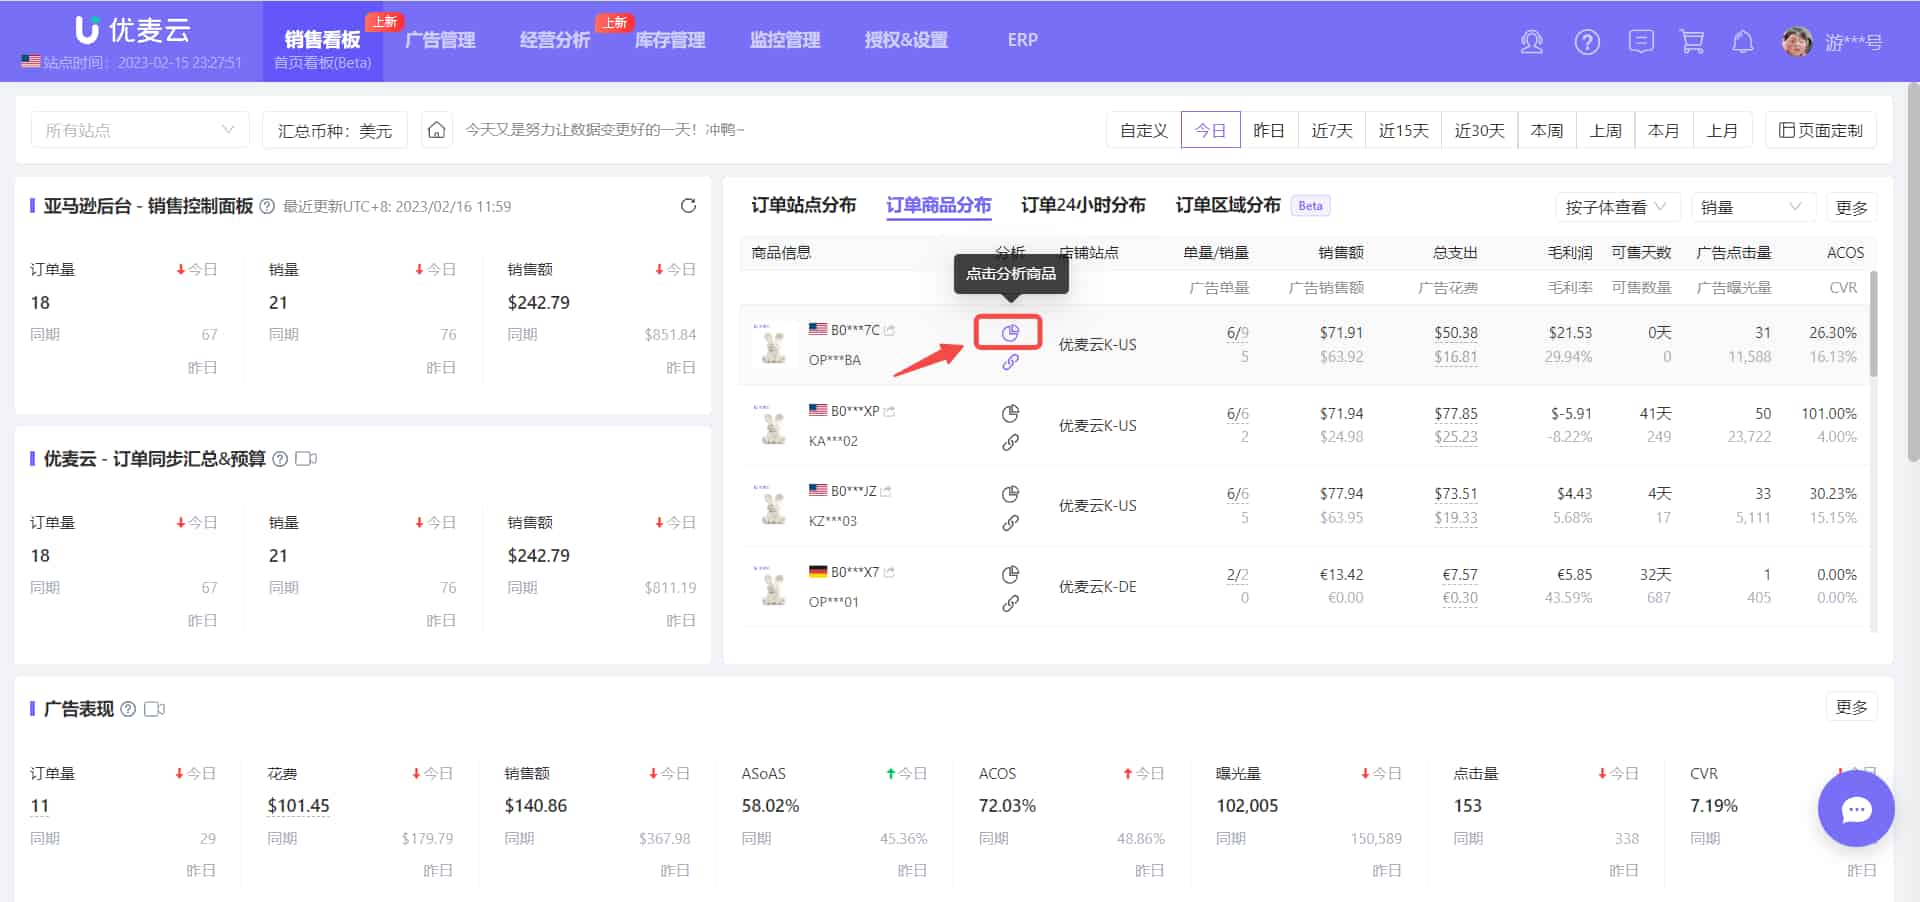Click analyze product icon for B0***7C
1920x902 pixels.
click(1010, 333)
